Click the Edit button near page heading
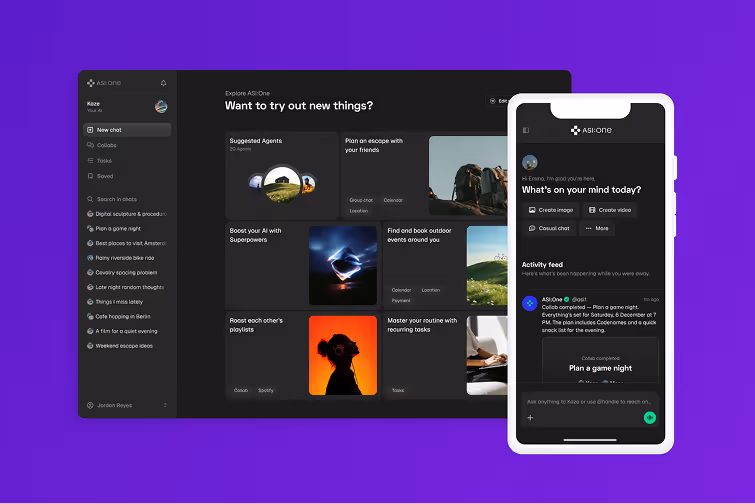 click(497, 101)
